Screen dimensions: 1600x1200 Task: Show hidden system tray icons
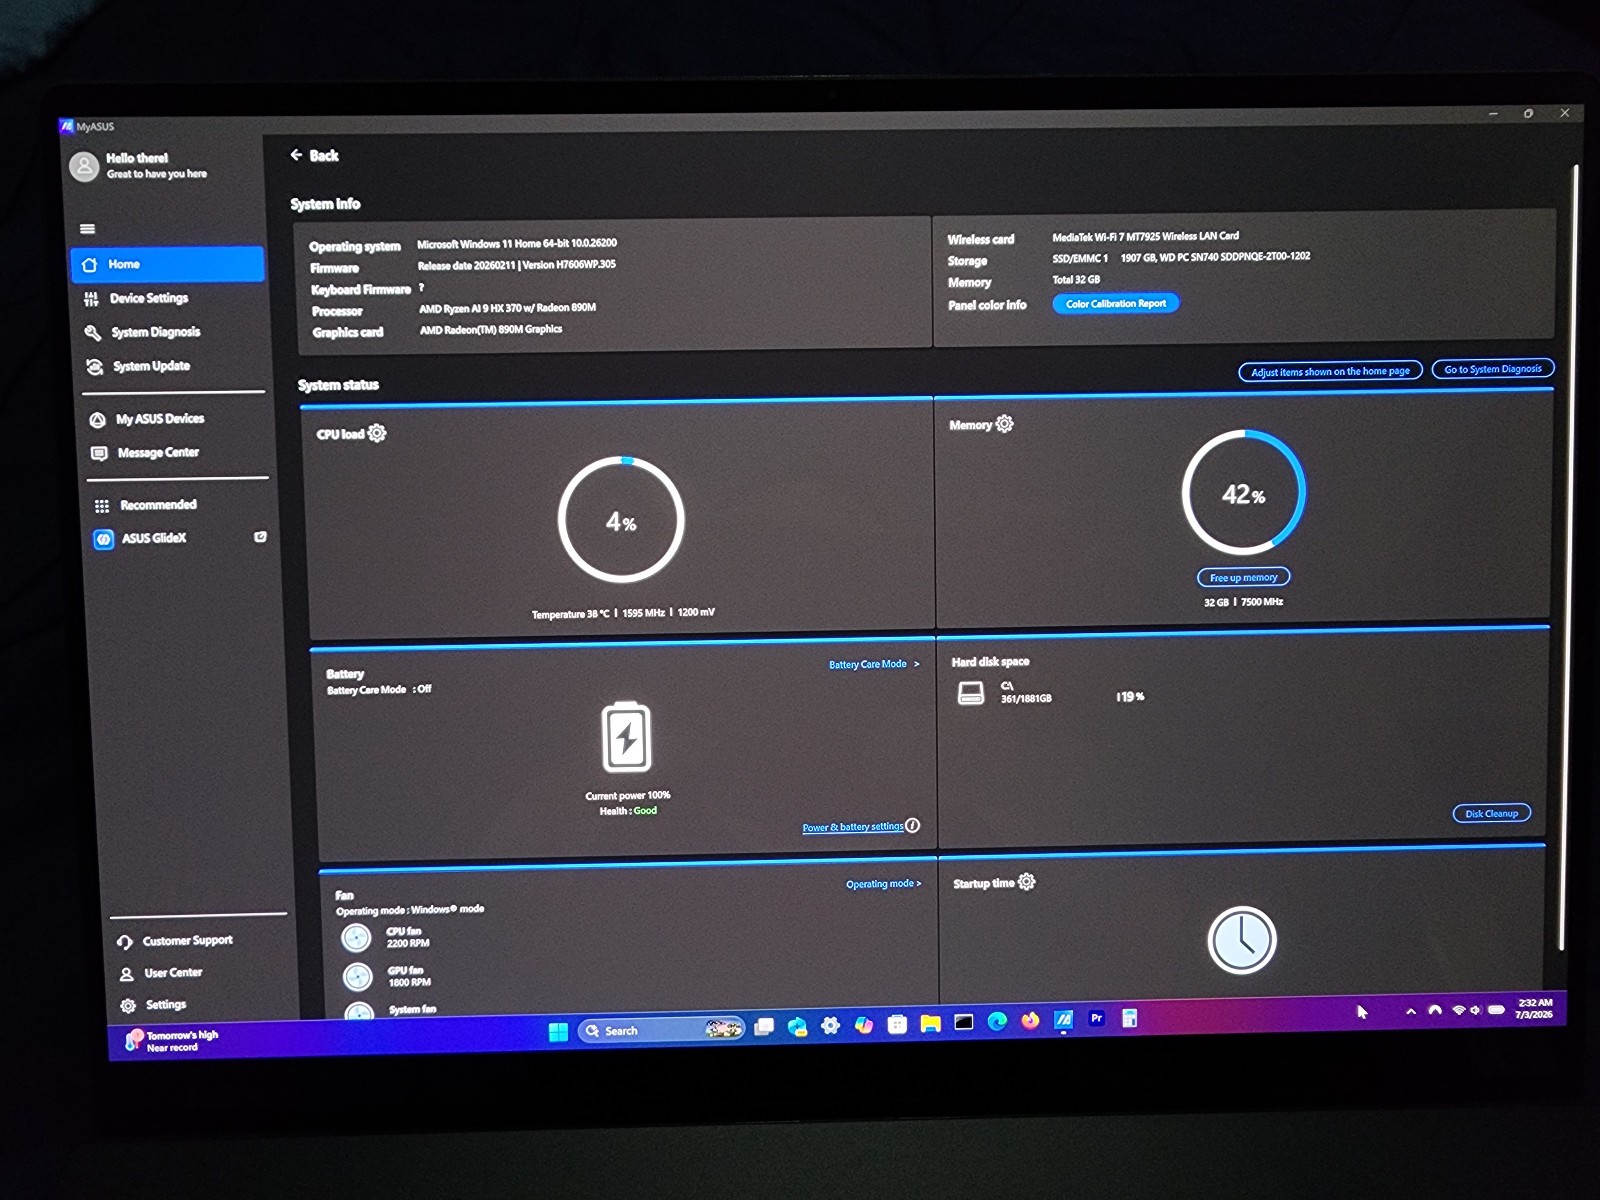(1411, 1011)
